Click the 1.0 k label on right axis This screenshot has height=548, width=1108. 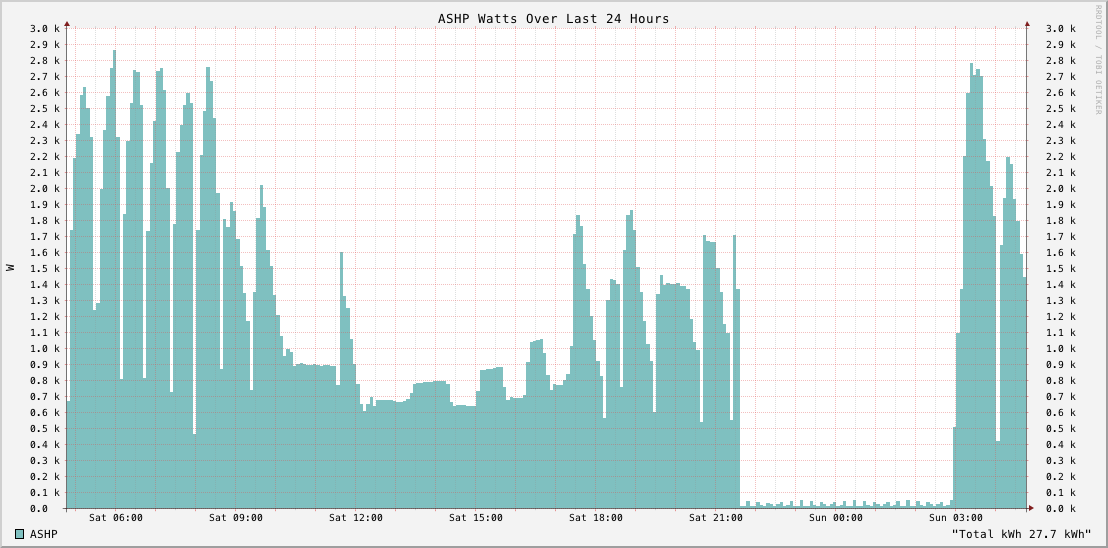(1059, 349)
